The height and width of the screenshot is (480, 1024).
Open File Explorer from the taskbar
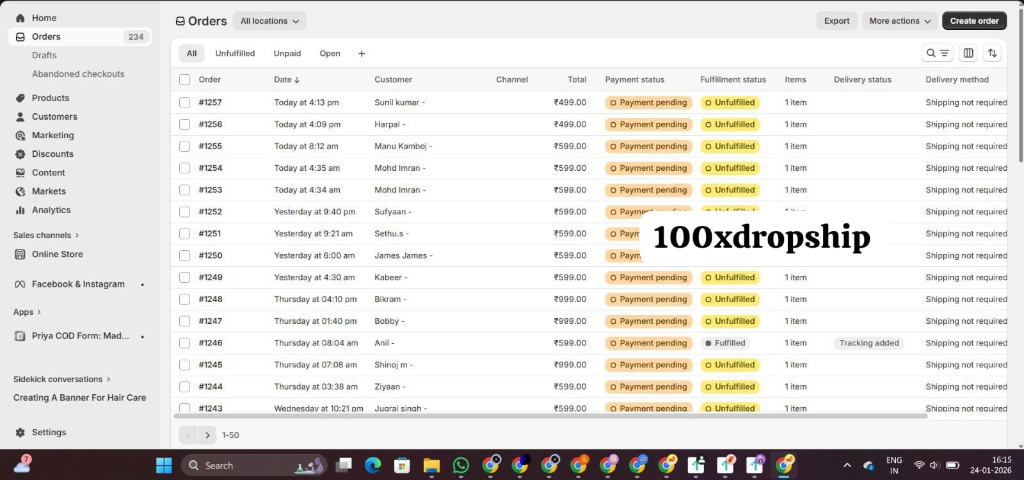point(432,465)
